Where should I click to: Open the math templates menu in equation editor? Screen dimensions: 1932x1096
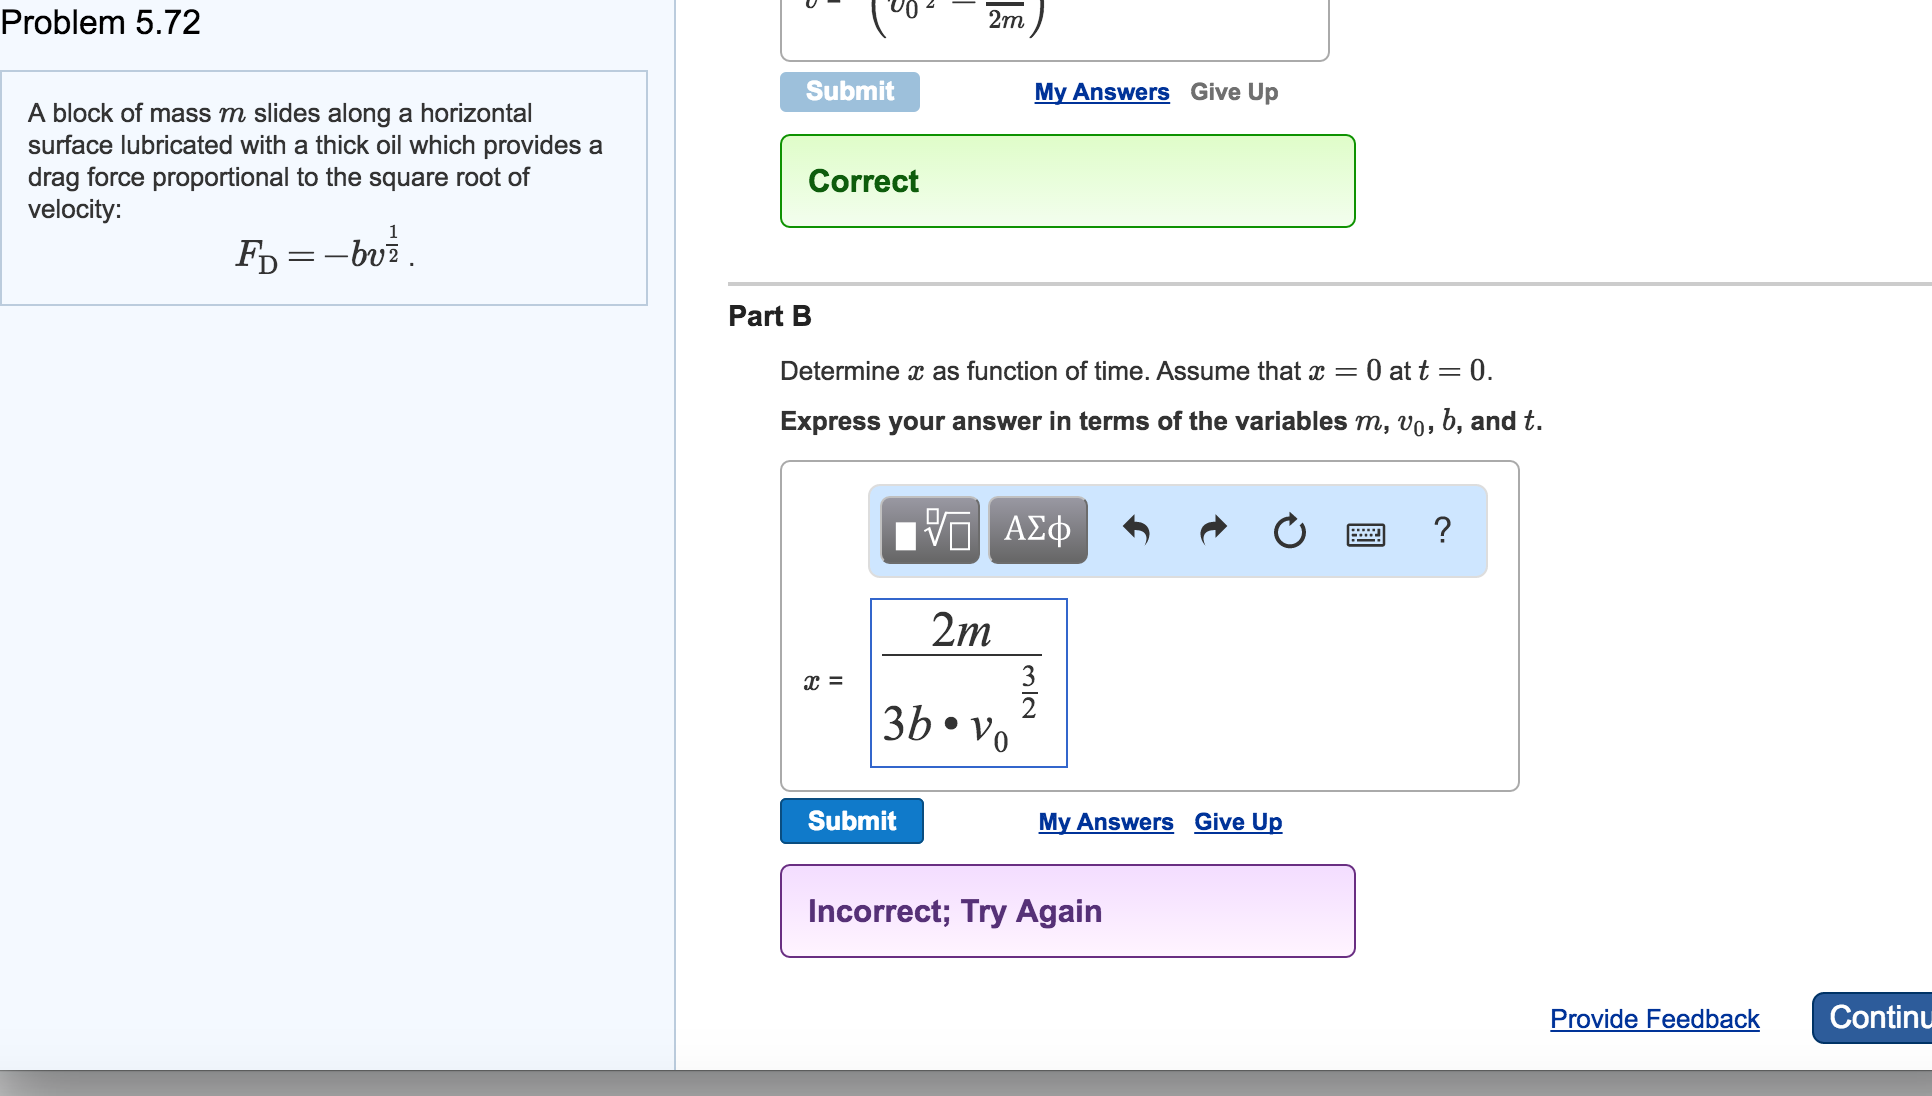929,530
